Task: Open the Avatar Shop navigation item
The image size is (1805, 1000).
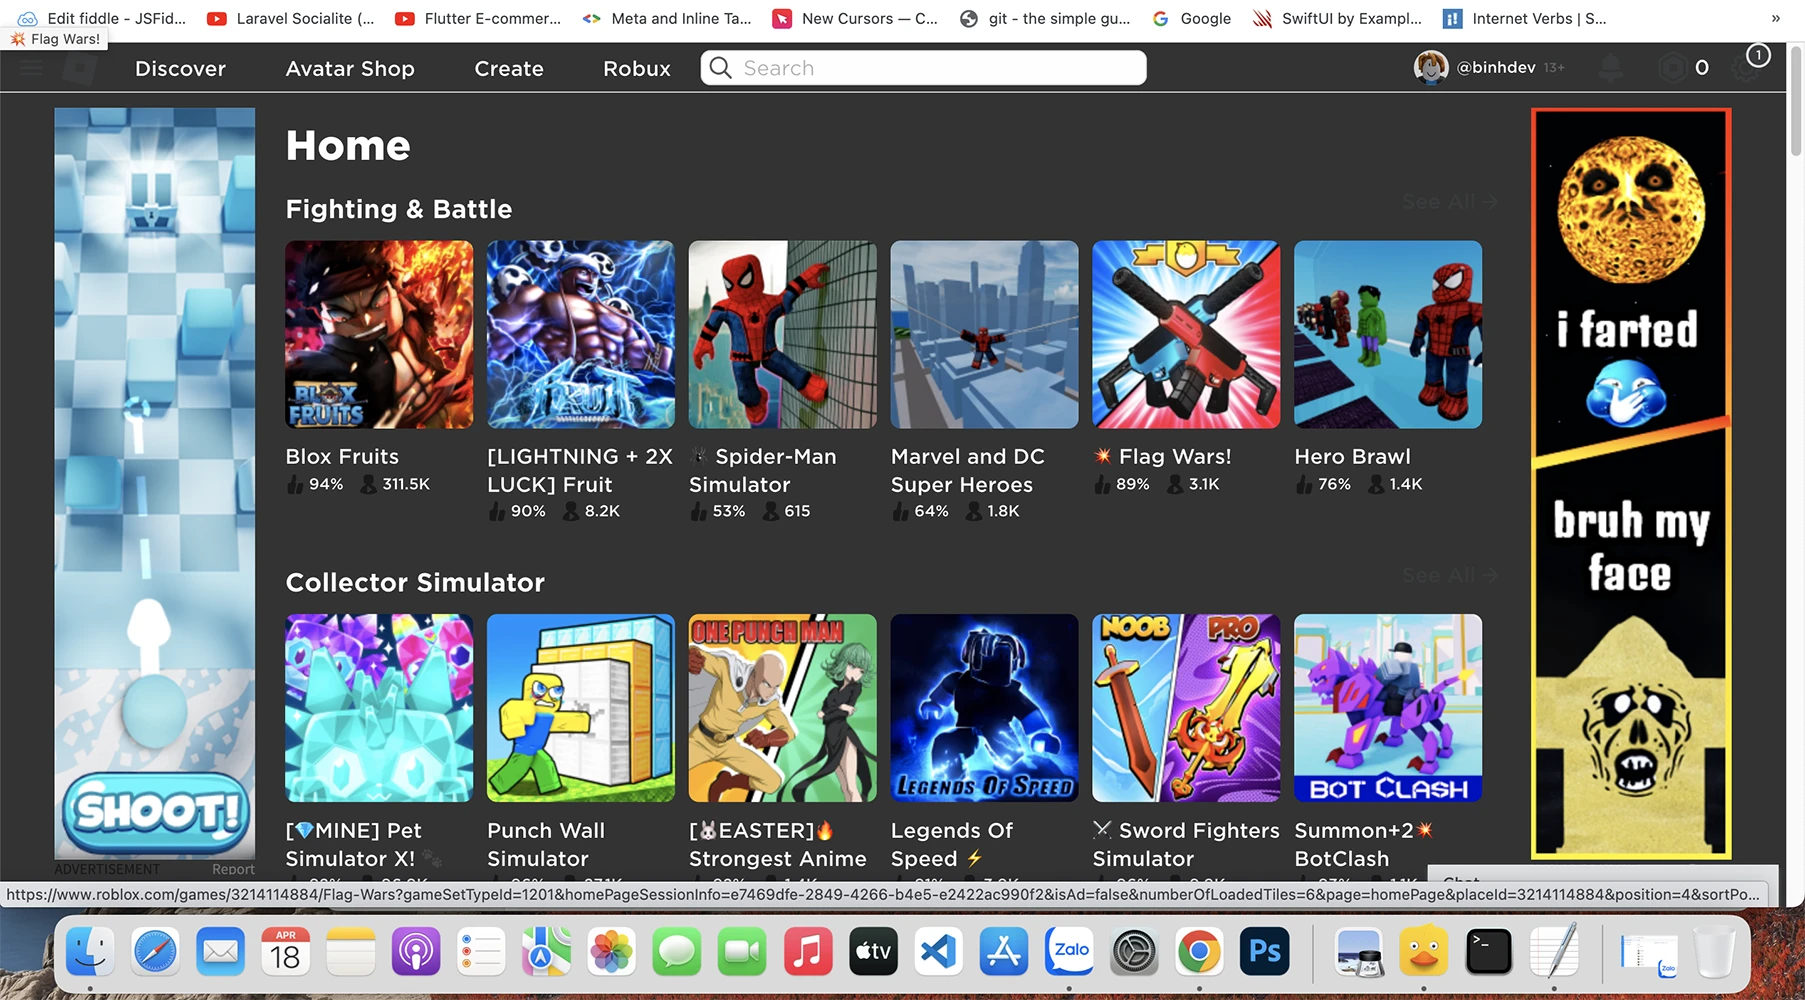Action: tap(350, 68)
